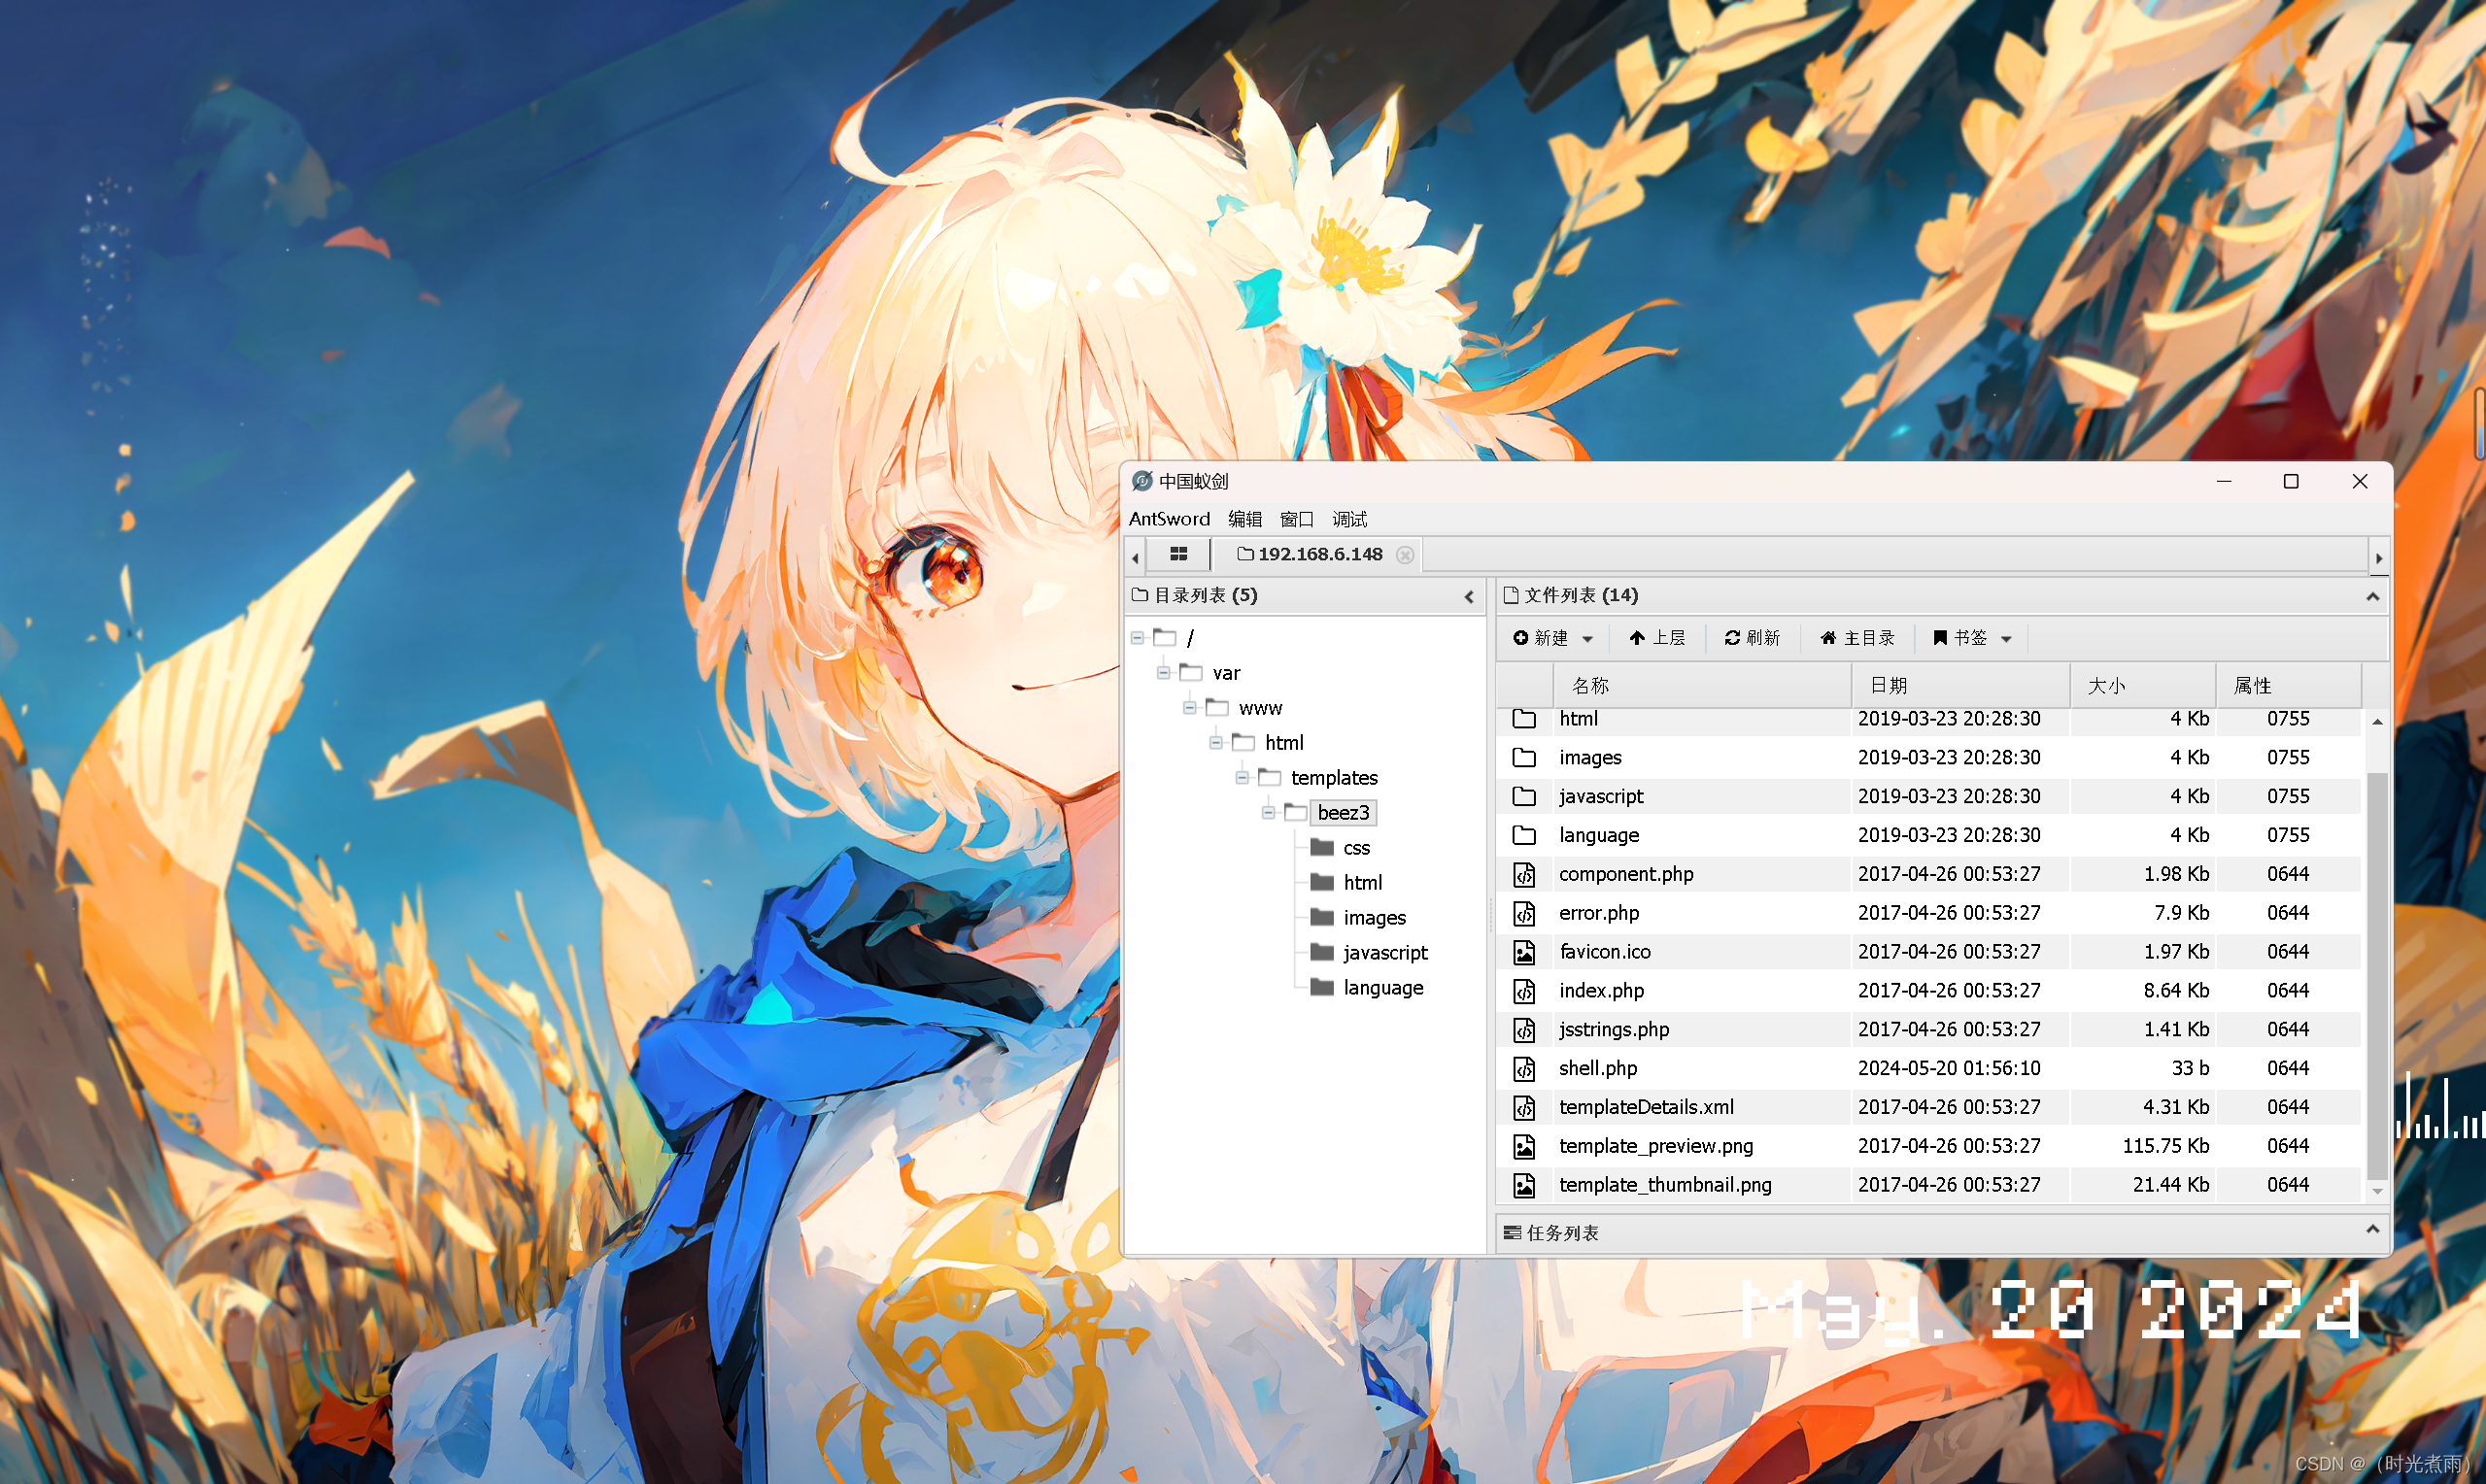
Task: Collapse the html tree node under www
Action: click(x=1216, y=743)
